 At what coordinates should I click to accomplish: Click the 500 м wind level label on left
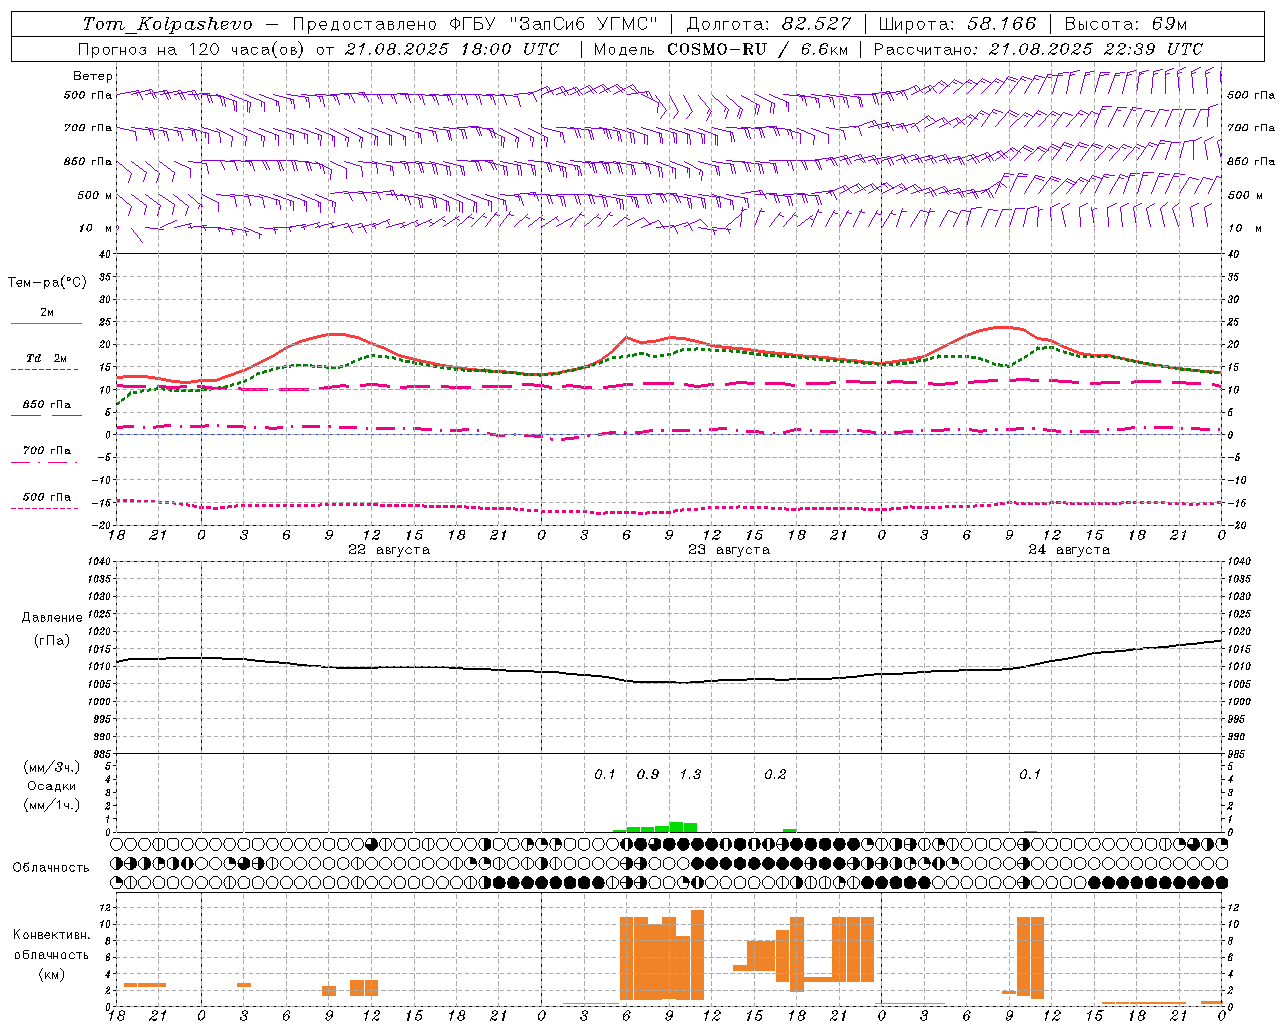(x=95, y=195)
